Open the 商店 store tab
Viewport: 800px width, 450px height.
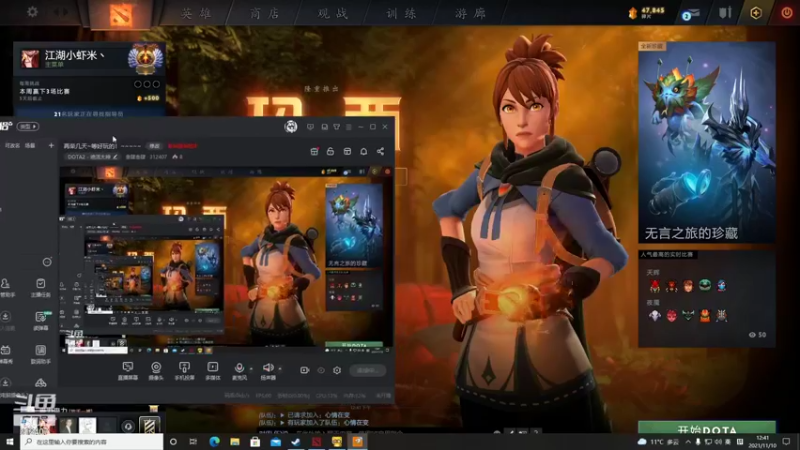click(x=265, y=13)
